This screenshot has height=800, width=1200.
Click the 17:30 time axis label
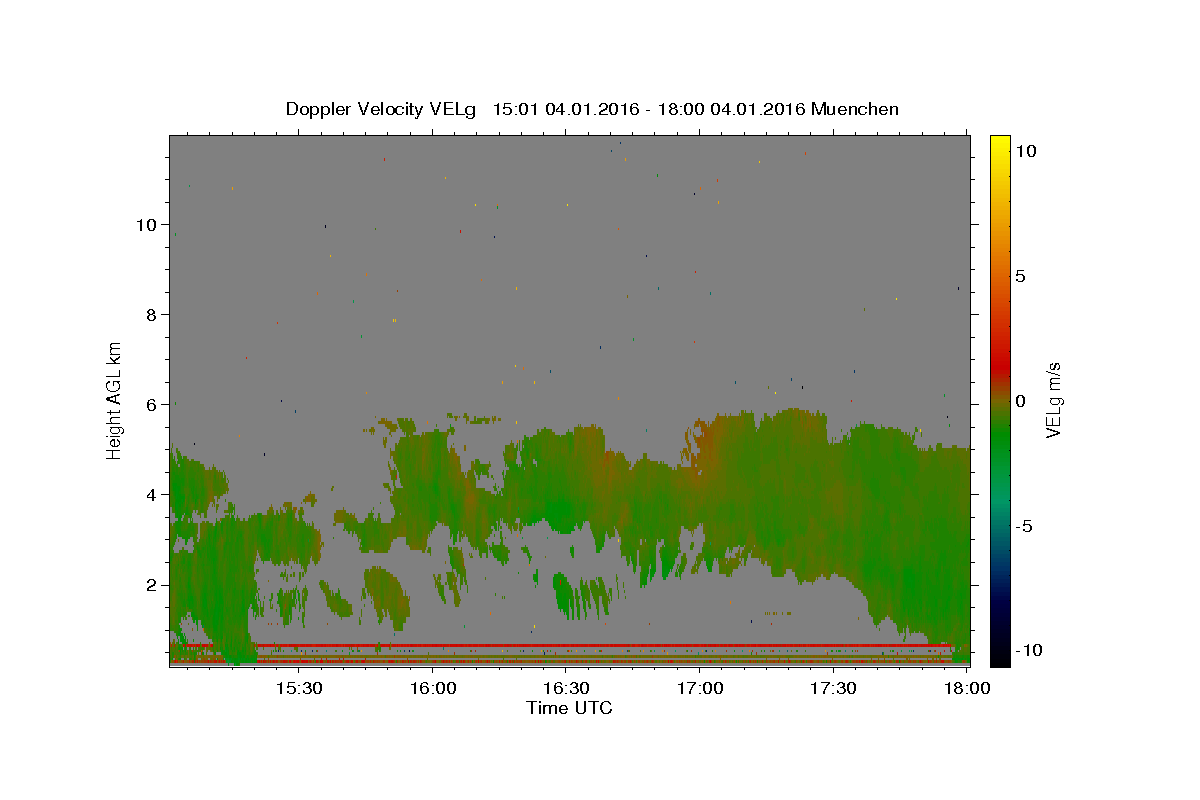coord(833,690)
